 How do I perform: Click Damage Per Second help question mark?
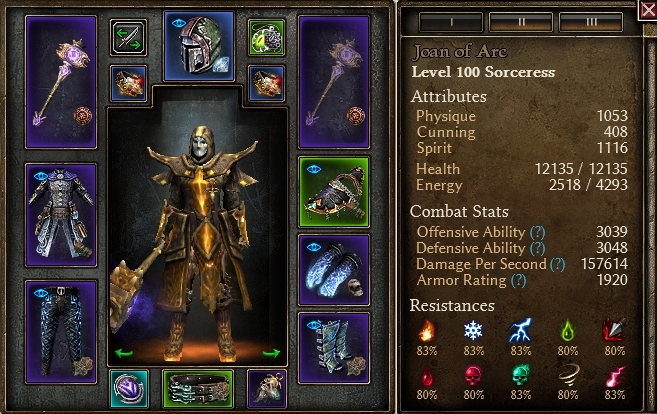click(x=558, y=264)
